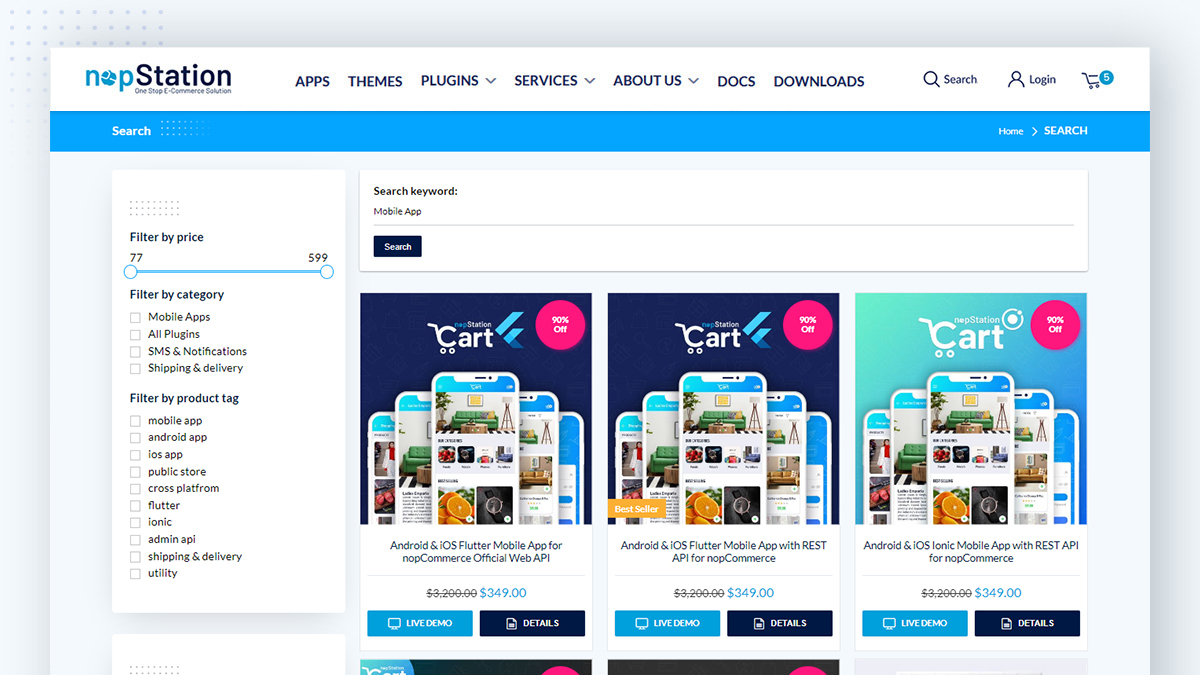This screenshot has width=1200, height=675.
Task: Open the APPS menu item
Action: coord(312,81)
